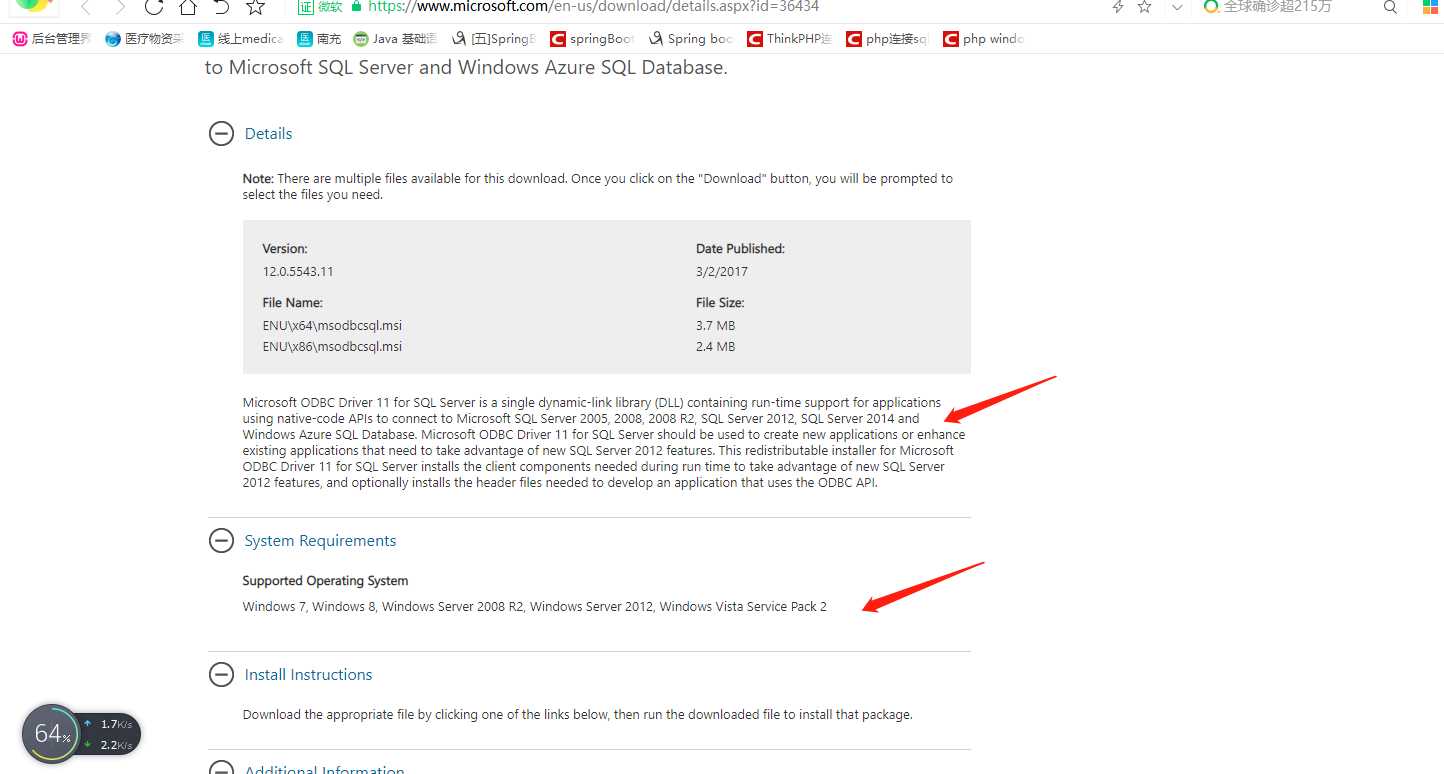
Task: Open the 医疗物资 bookmark
Action: click(144, 39)
